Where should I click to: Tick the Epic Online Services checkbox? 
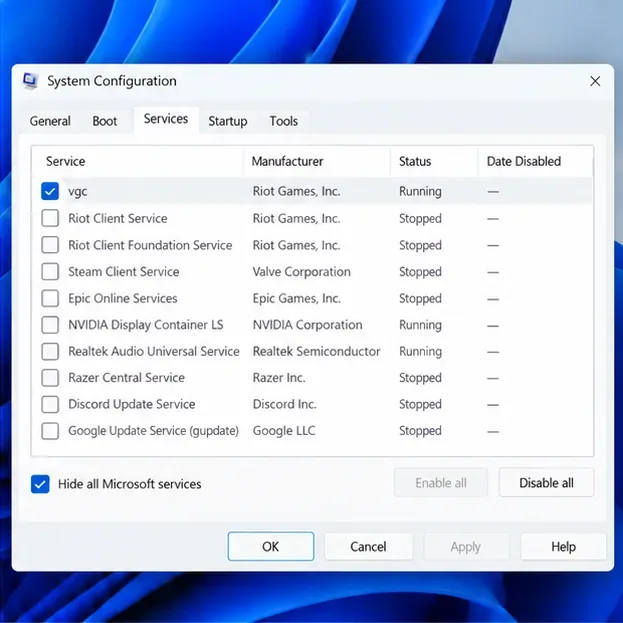50,298
